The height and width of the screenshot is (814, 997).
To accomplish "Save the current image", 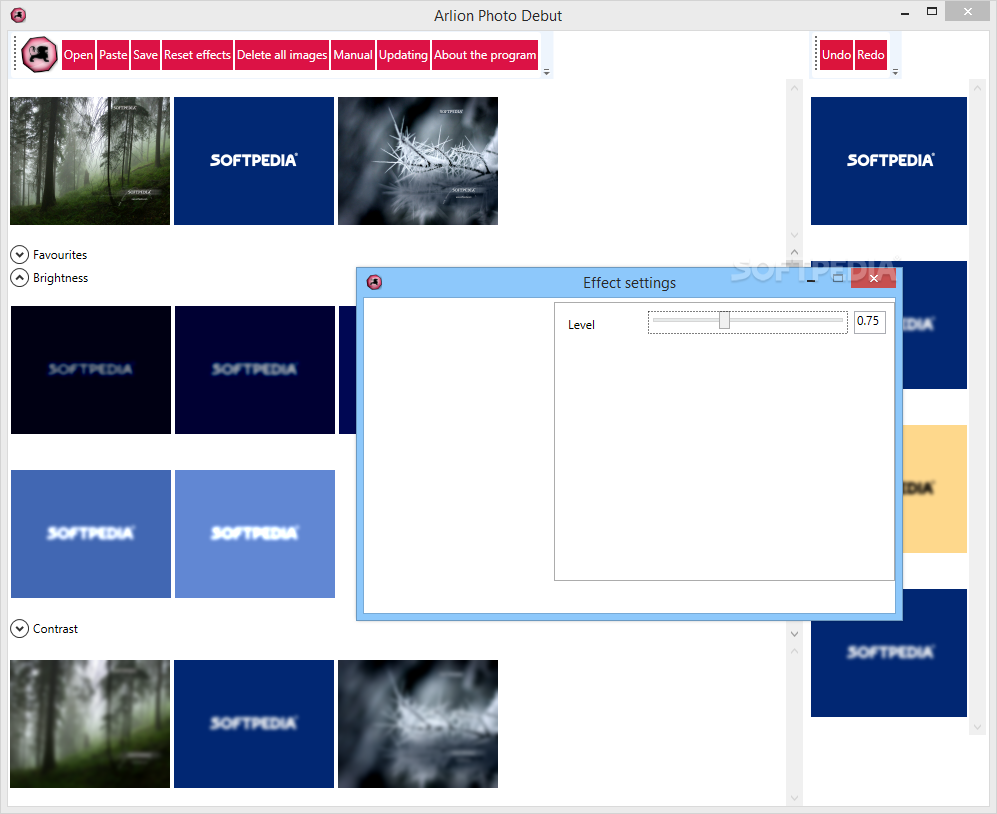I will pyautogui.click(x=146, y=55).
